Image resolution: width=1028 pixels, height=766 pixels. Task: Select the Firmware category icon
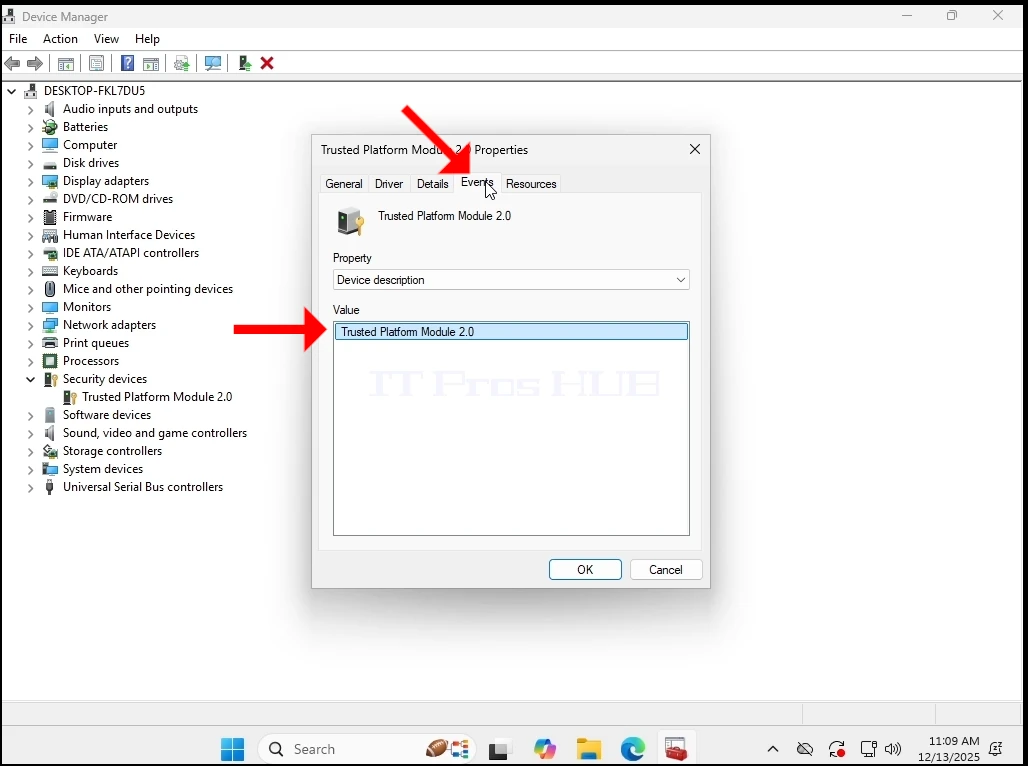[x=50, y=216]
